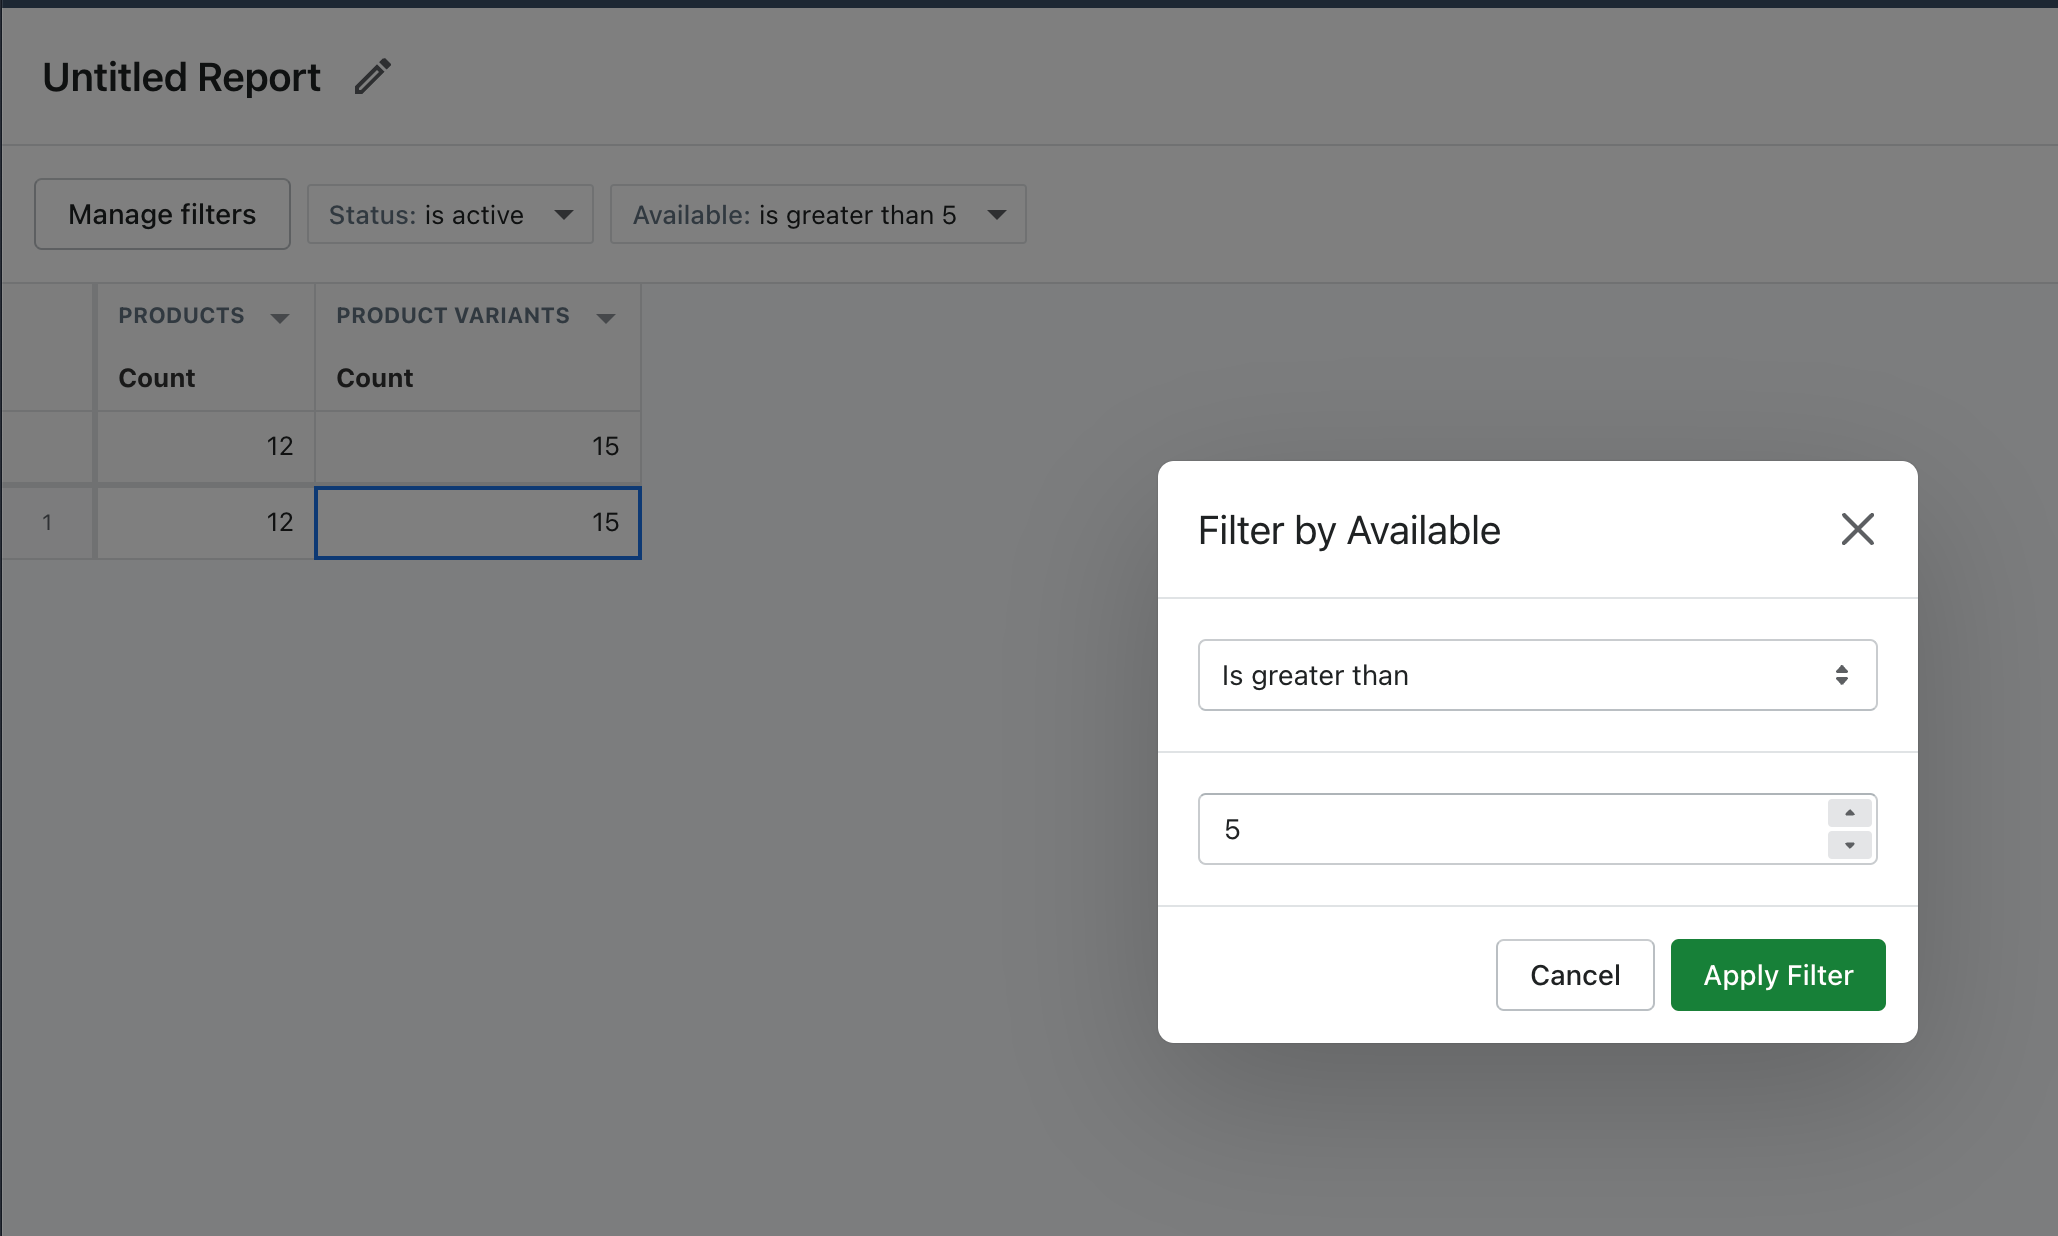This screenshot has width=2058, height=1236.
Task: Close the Filter by Available dialog
Action: click(1857, 529)
